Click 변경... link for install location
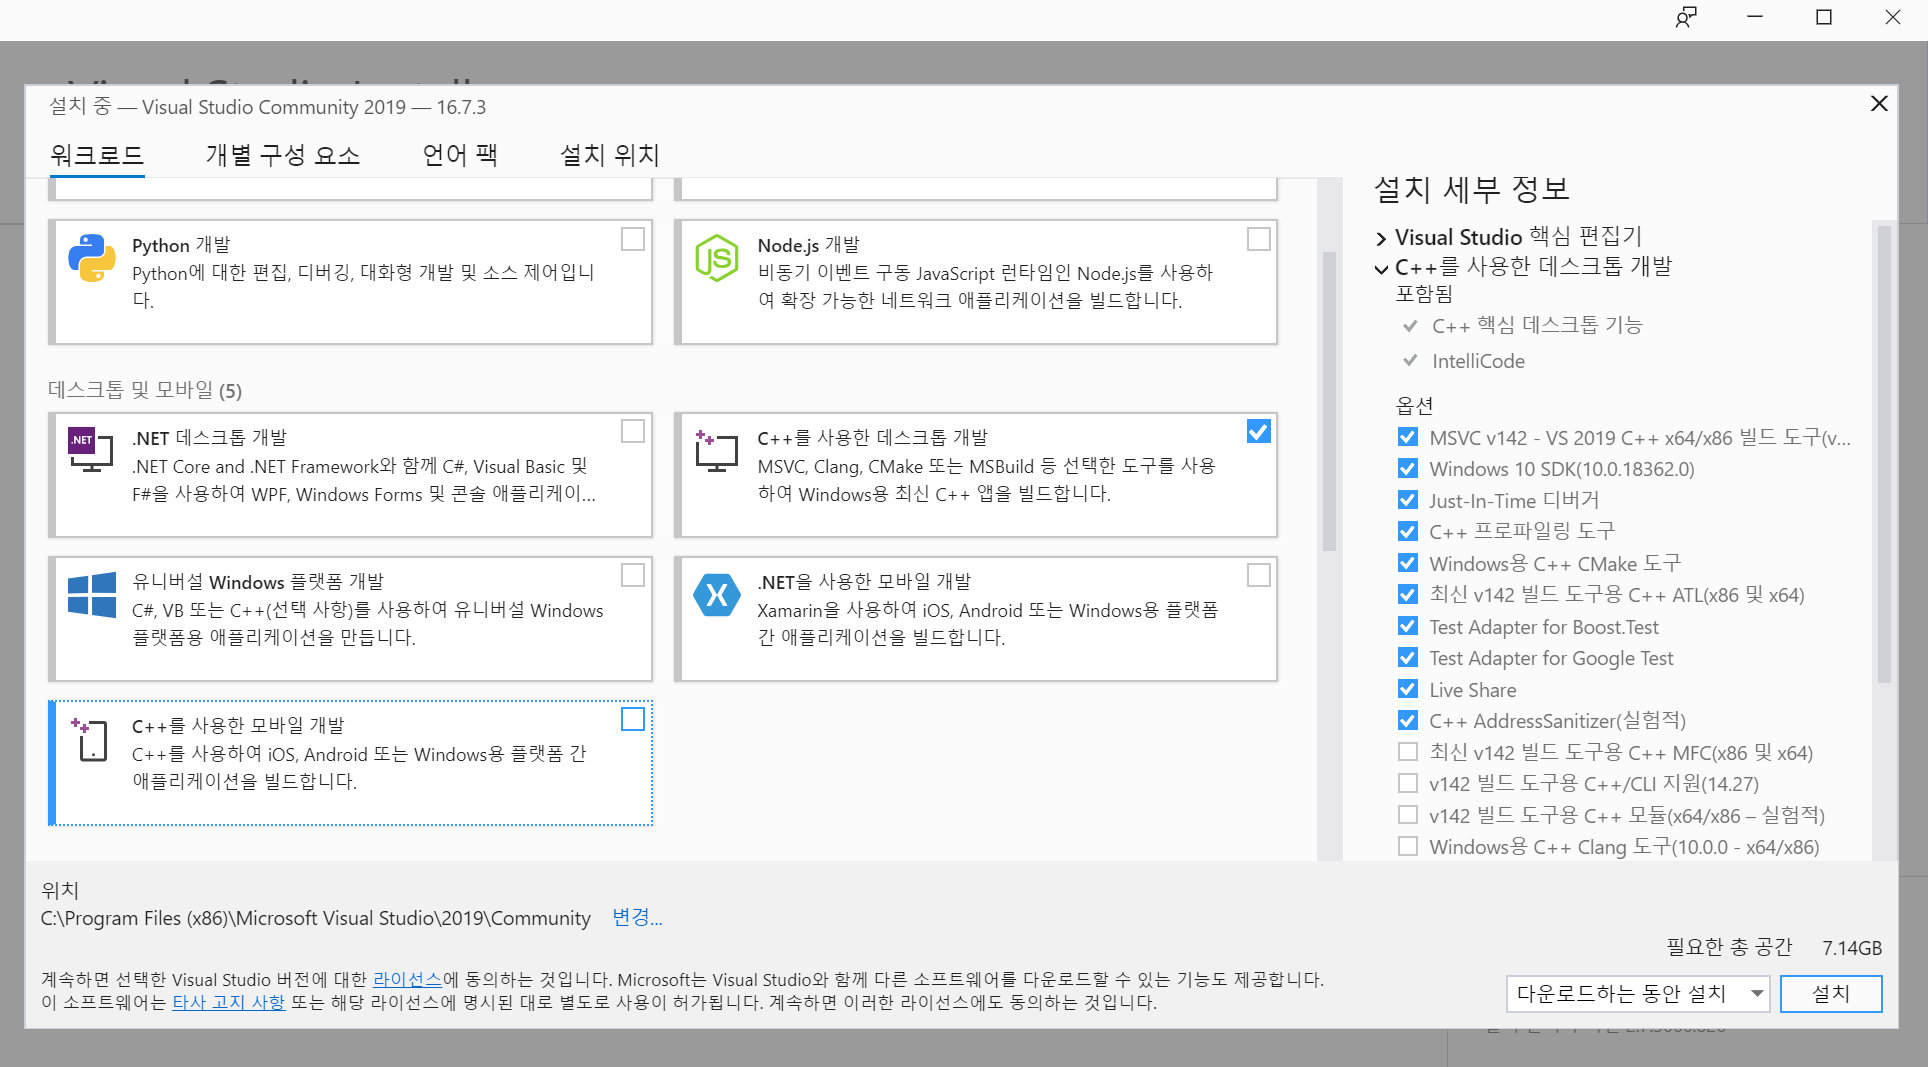Viewport: 1928px width, 1067px height. (x=637, y=917)
